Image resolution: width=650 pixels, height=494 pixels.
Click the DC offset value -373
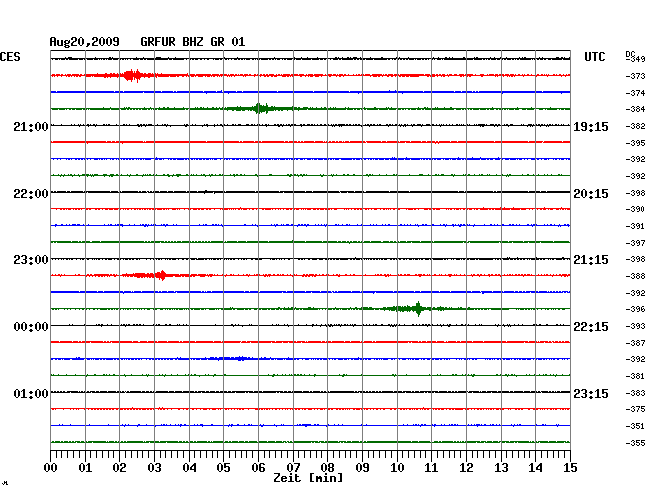click(x=635, y=76)
